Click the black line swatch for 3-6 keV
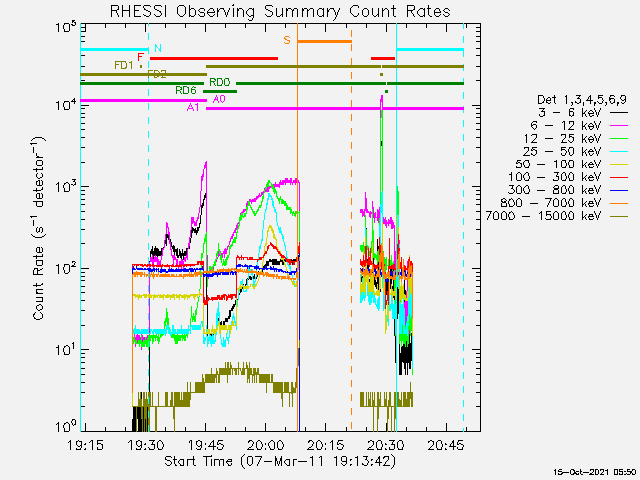640x480 pixels. coord(619,113)
